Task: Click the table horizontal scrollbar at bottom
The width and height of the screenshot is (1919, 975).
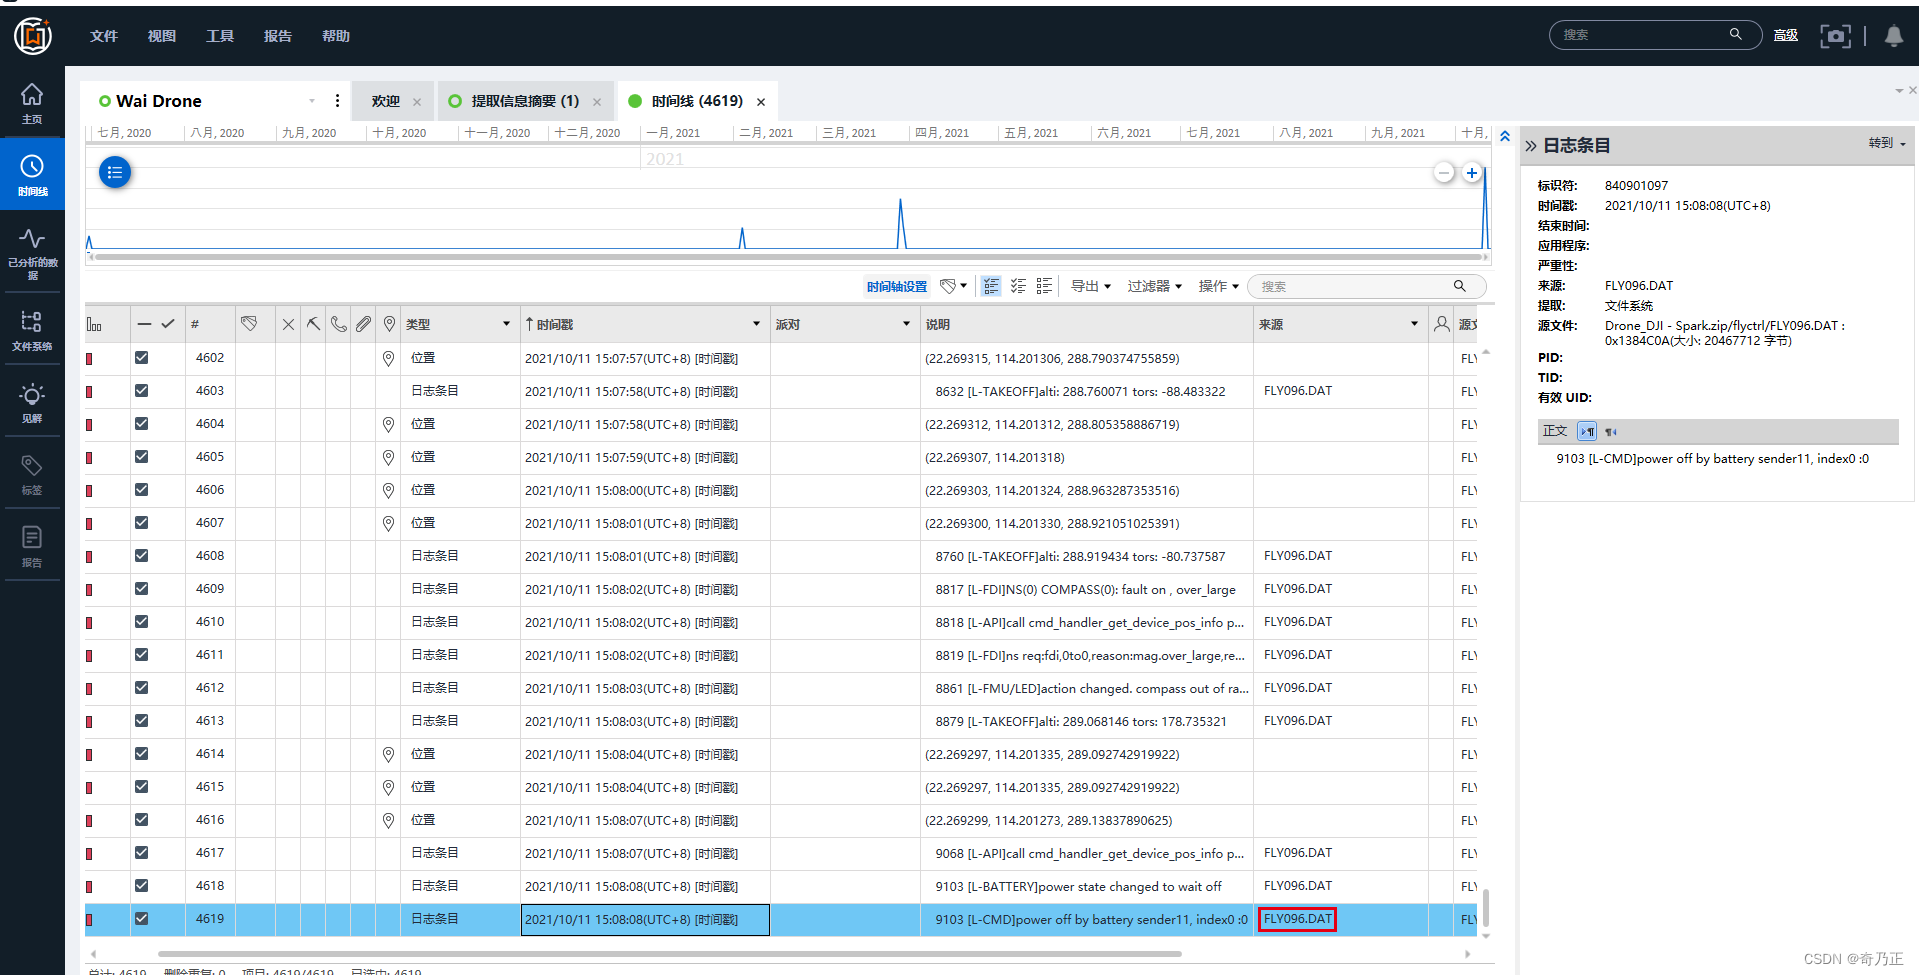Action: point(670,954)
